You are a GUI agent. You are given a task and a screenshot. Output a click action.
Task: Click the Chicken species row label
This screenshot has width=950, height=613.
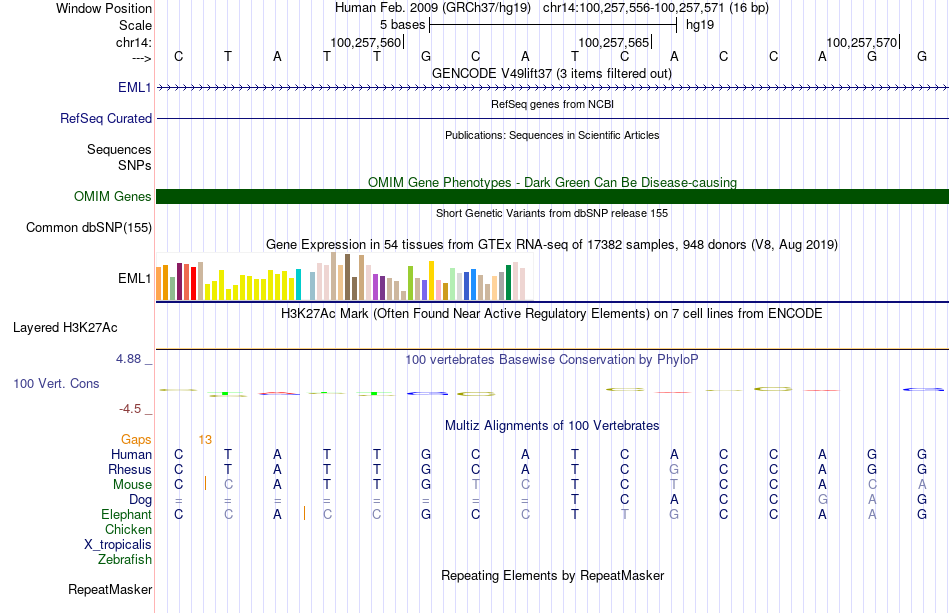[128, 529]
